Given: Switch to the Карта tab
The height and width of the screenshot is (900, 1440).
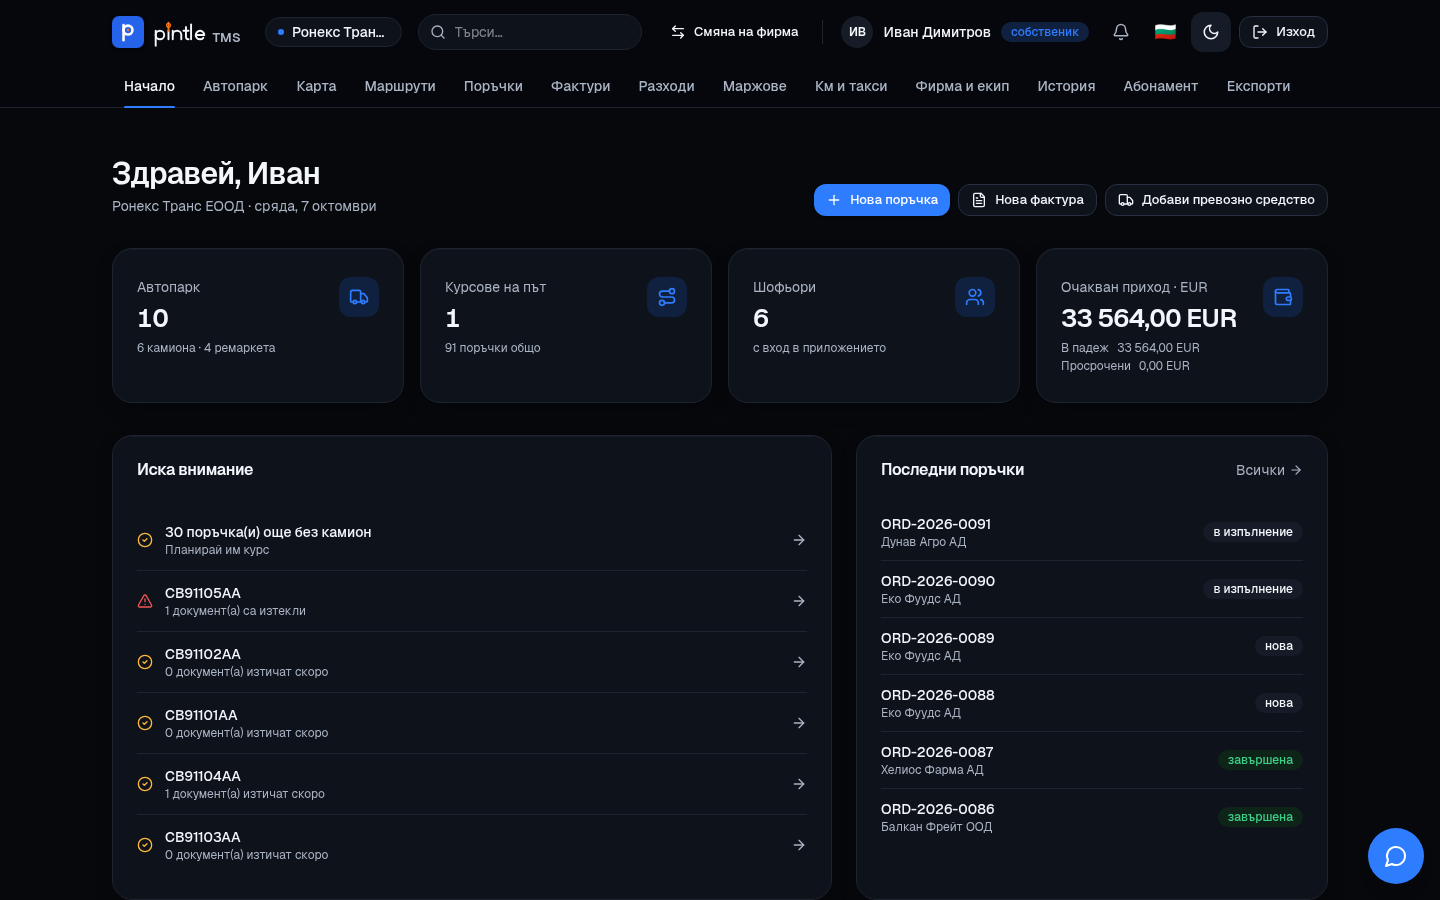Looking at the screenshot, I should pyautogui.click(x=316, y=86).
